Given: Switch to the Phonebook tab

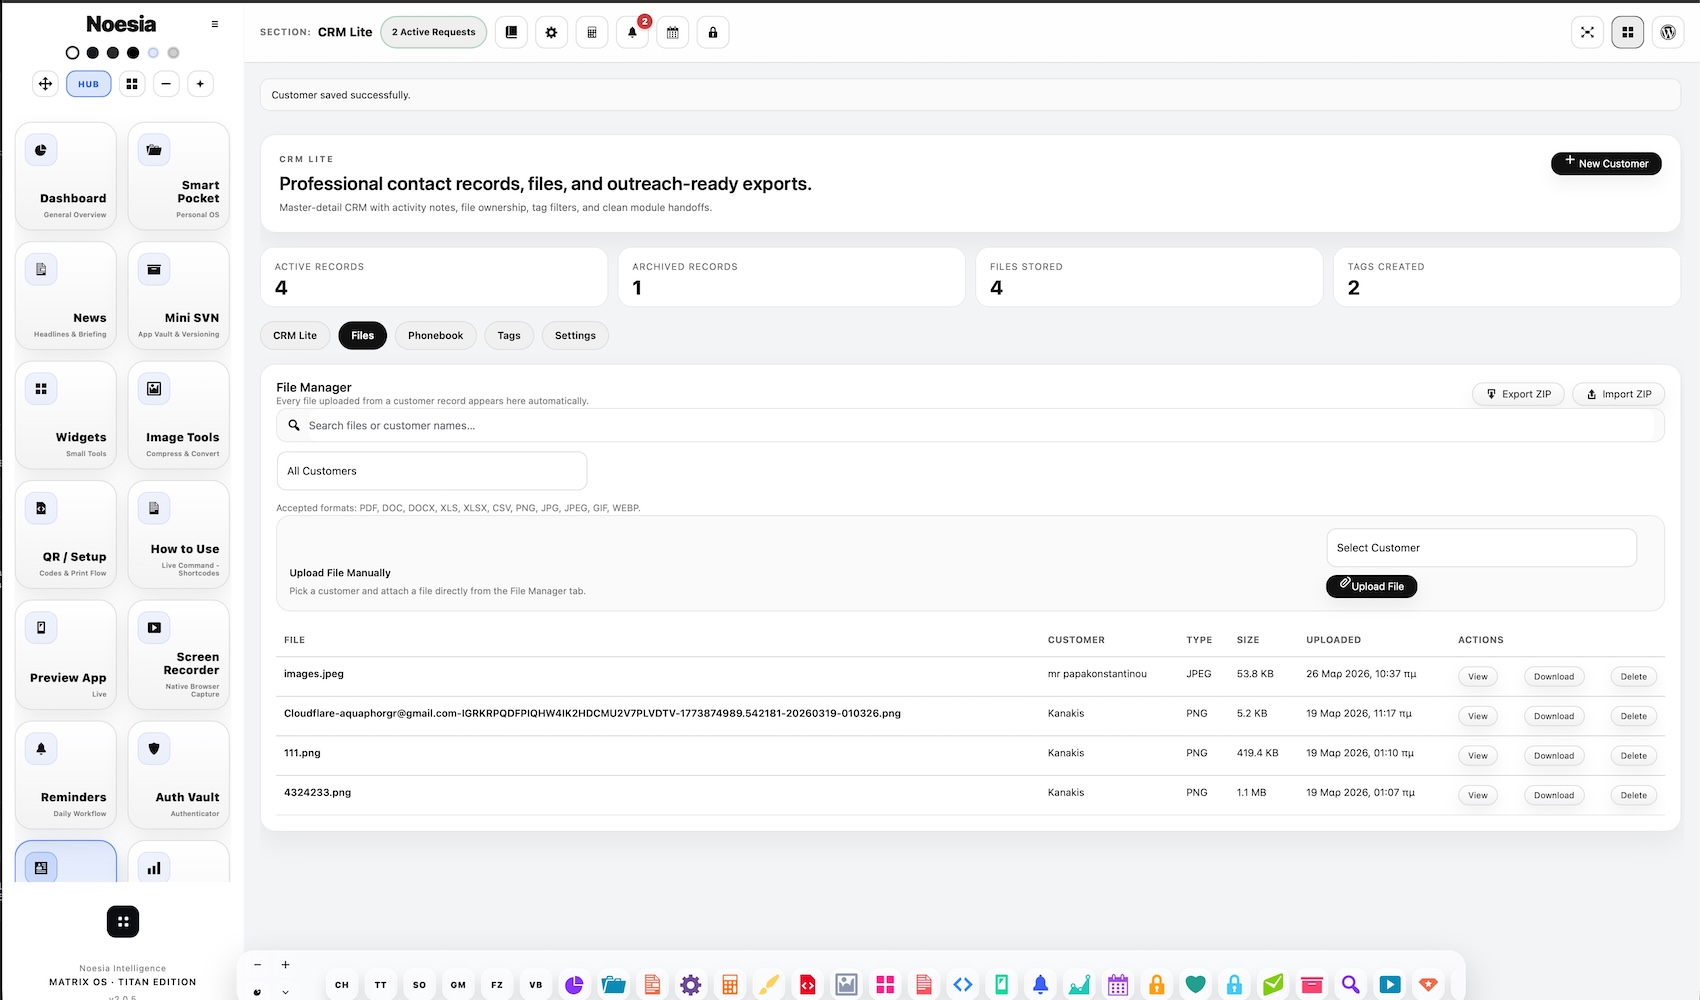Looking at the screenshot, I should pos(436,336).
